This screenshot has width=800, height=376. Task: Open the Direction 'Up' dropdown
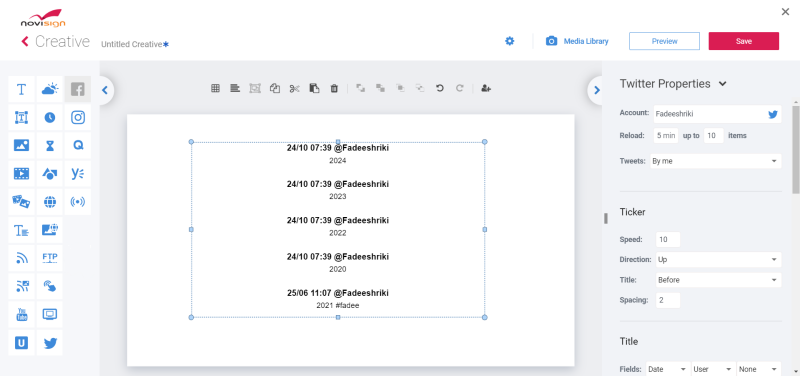(x=718, y=259)
